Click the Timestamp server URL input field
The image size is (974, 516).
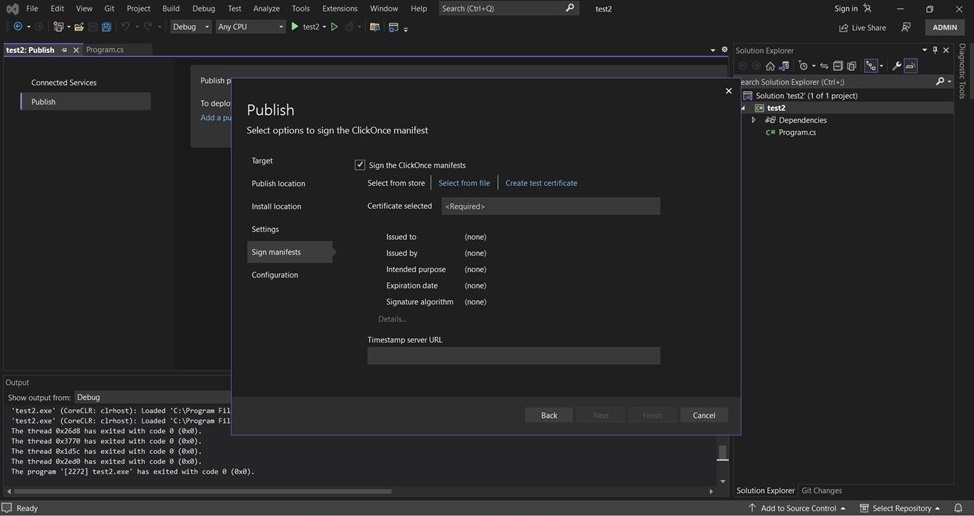[513, 356]
